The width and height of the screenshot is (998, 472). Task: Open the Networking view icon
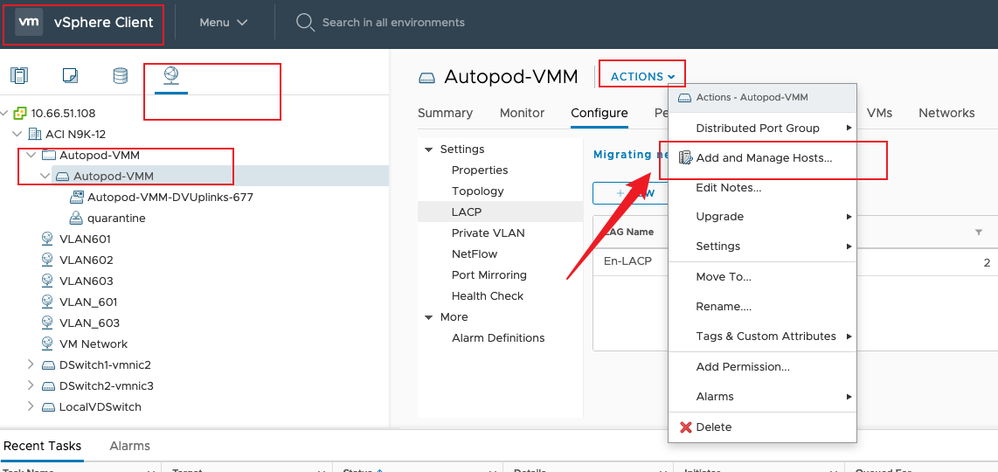(171, 76)
